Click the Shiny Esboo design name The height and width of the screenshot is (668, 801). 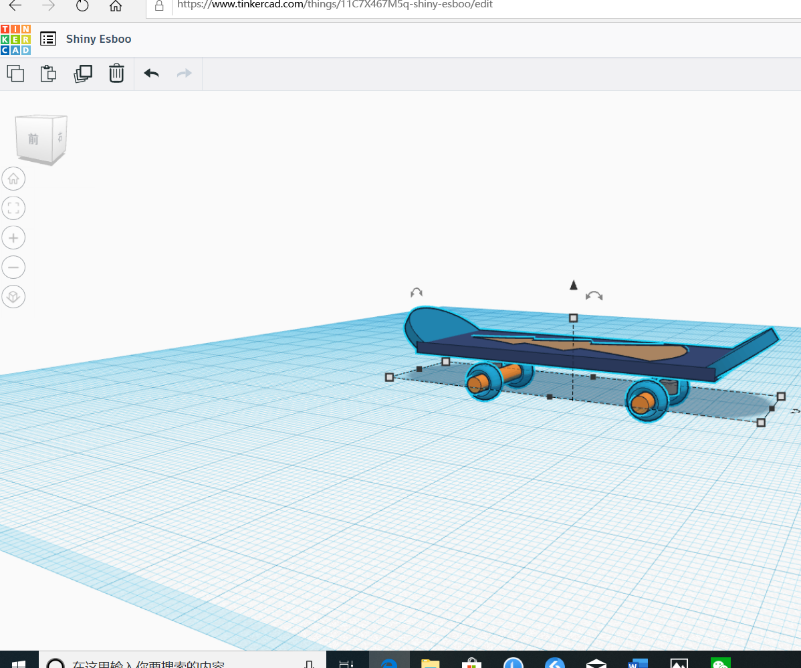click(x=99, y=39)
